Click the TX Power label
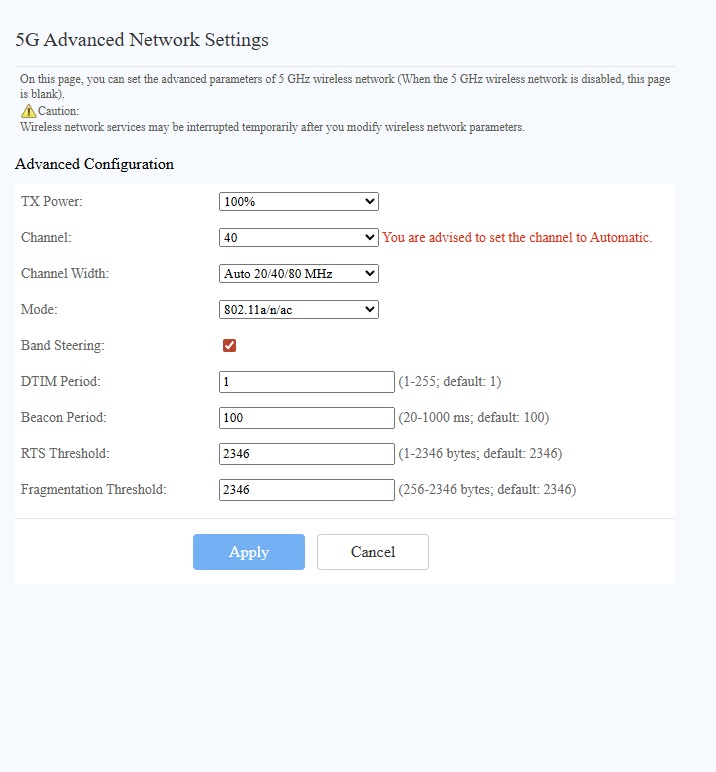Screen dimensions: 716x772 click(52, 202)
